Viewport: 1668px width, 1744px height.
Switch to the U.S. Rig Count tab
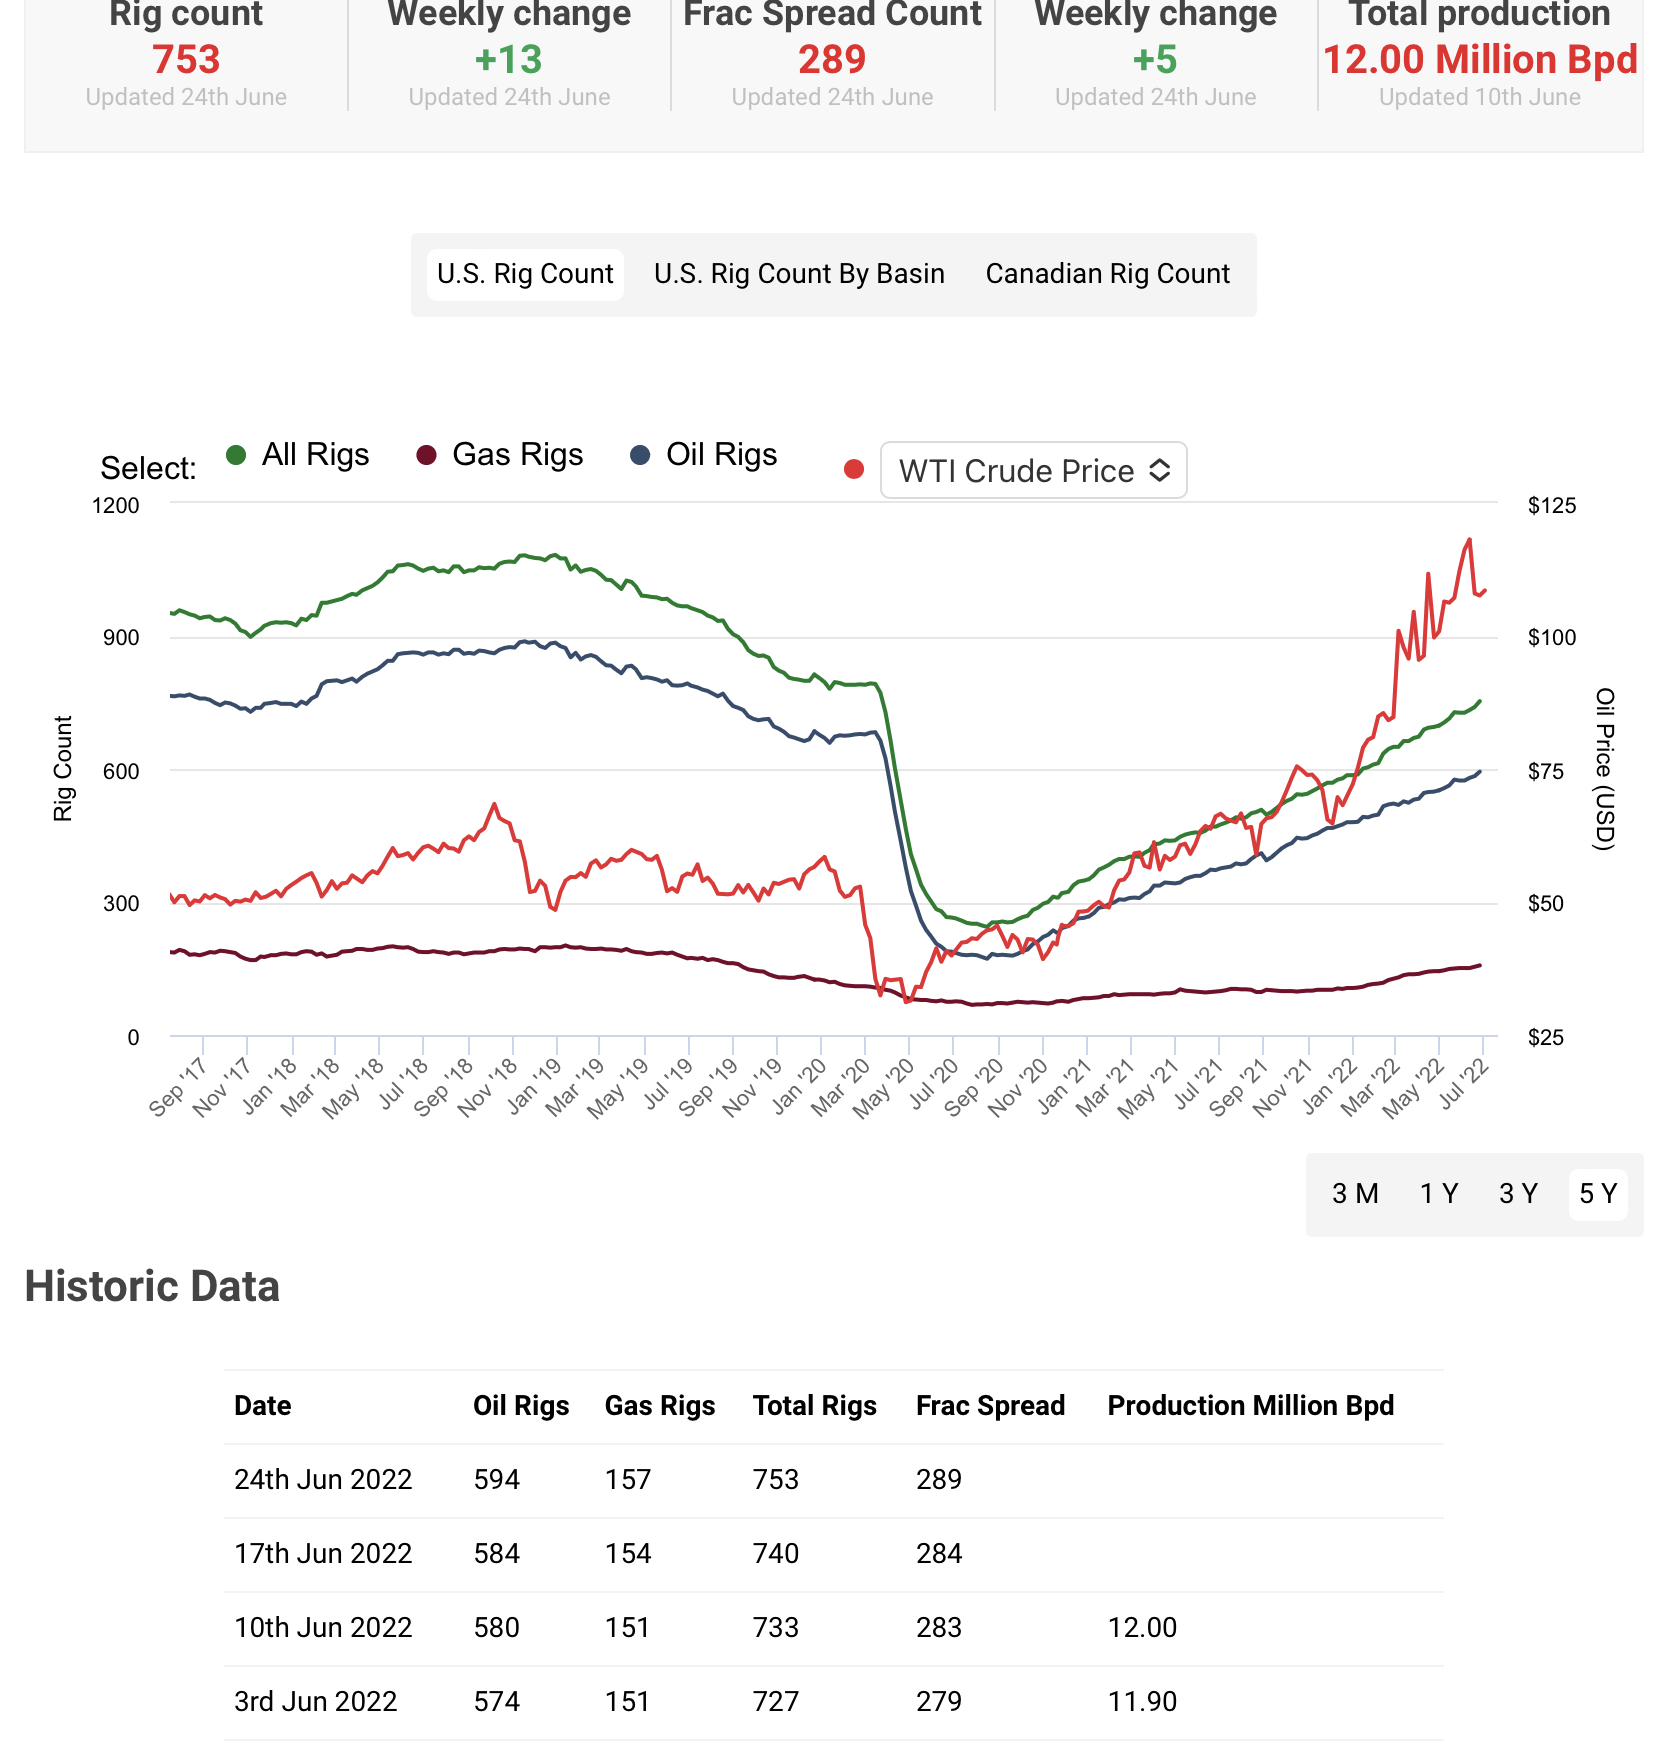point(525,274)
